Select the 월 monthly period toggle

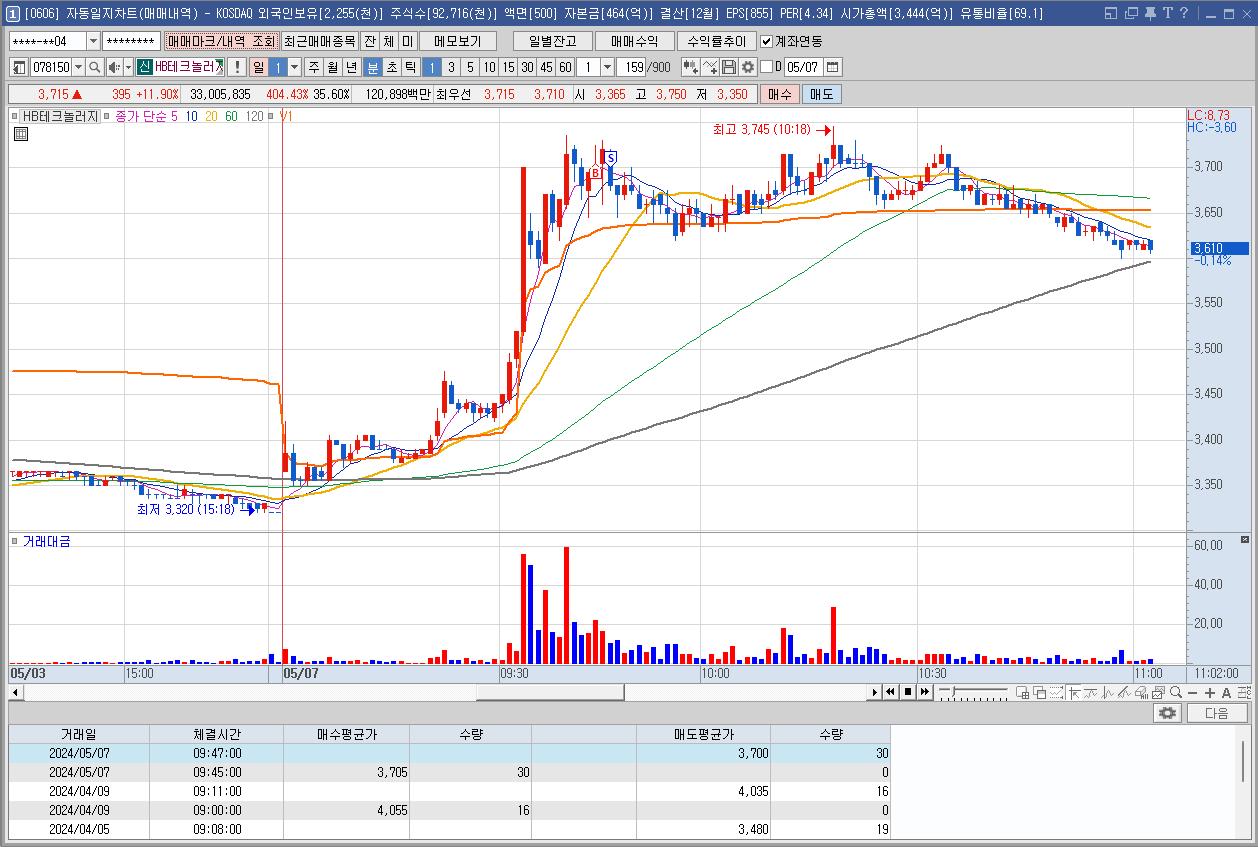[x=333, y=67]
